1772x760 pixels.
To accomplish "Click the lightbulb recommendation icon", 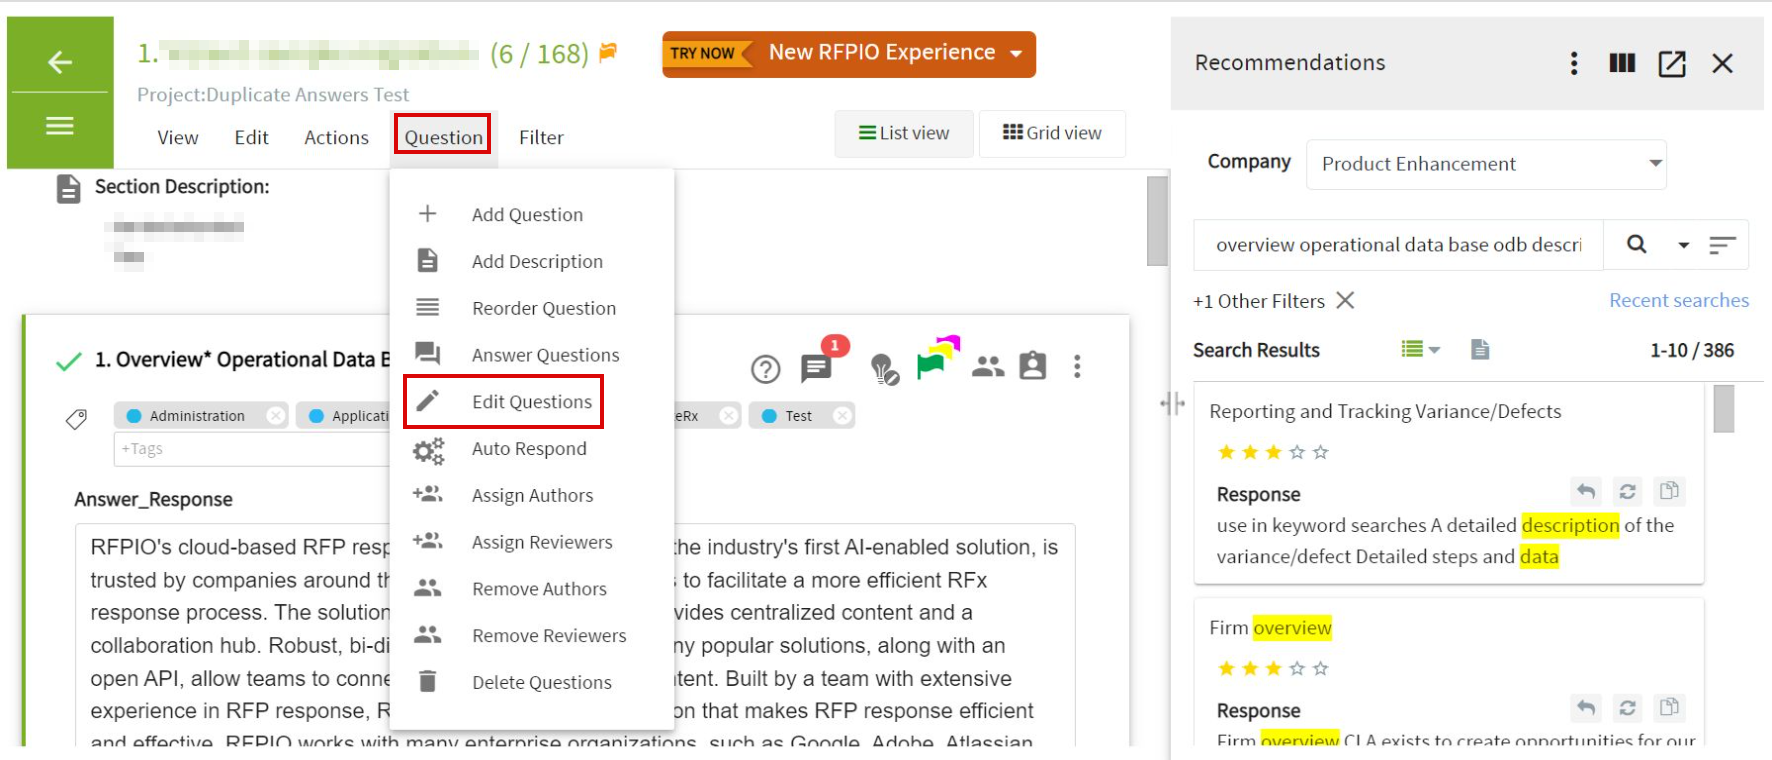I will (x=884, y=369).
